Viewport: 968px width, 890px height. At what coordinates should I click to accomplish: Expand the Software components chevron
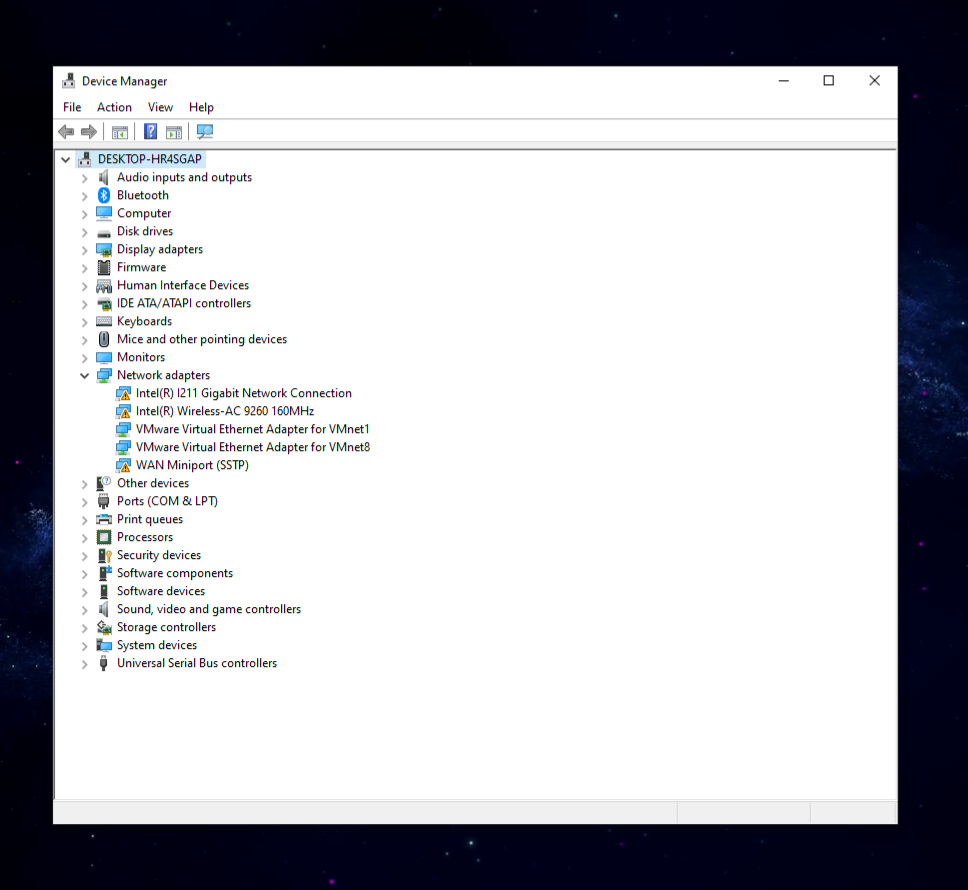click(85, 573)
